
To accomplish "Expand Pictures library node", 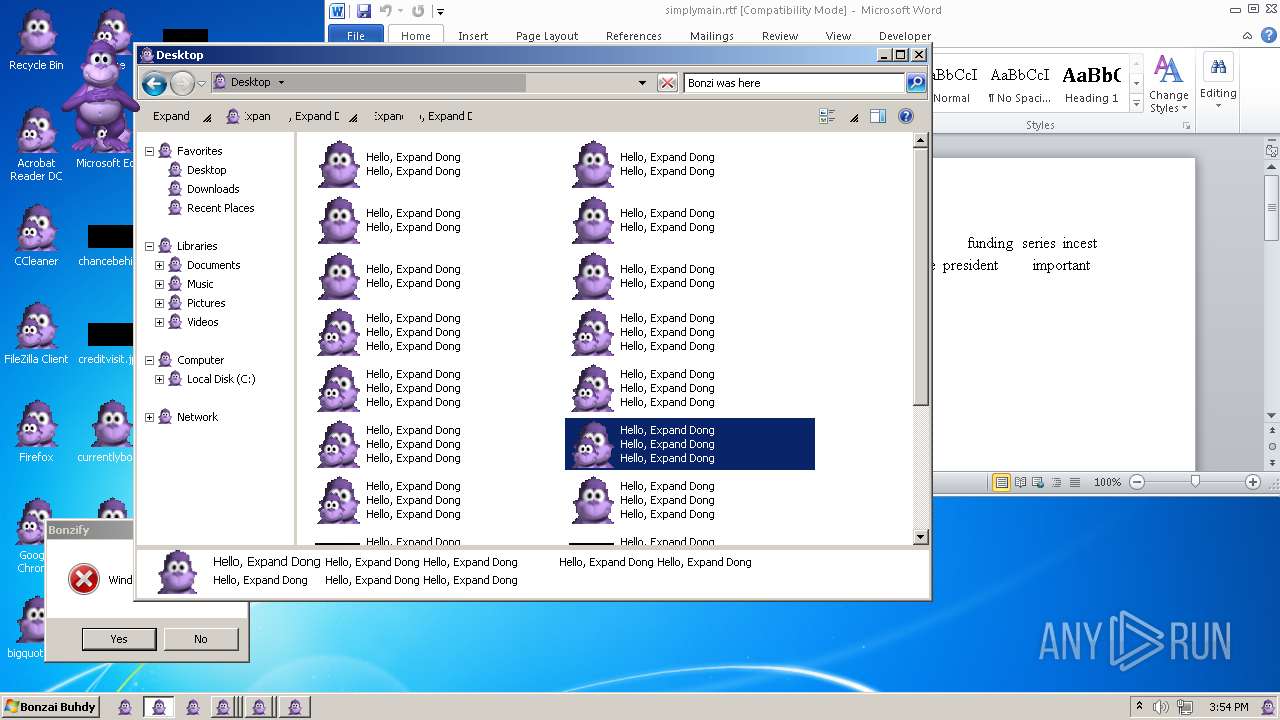I will click(159, 303).
